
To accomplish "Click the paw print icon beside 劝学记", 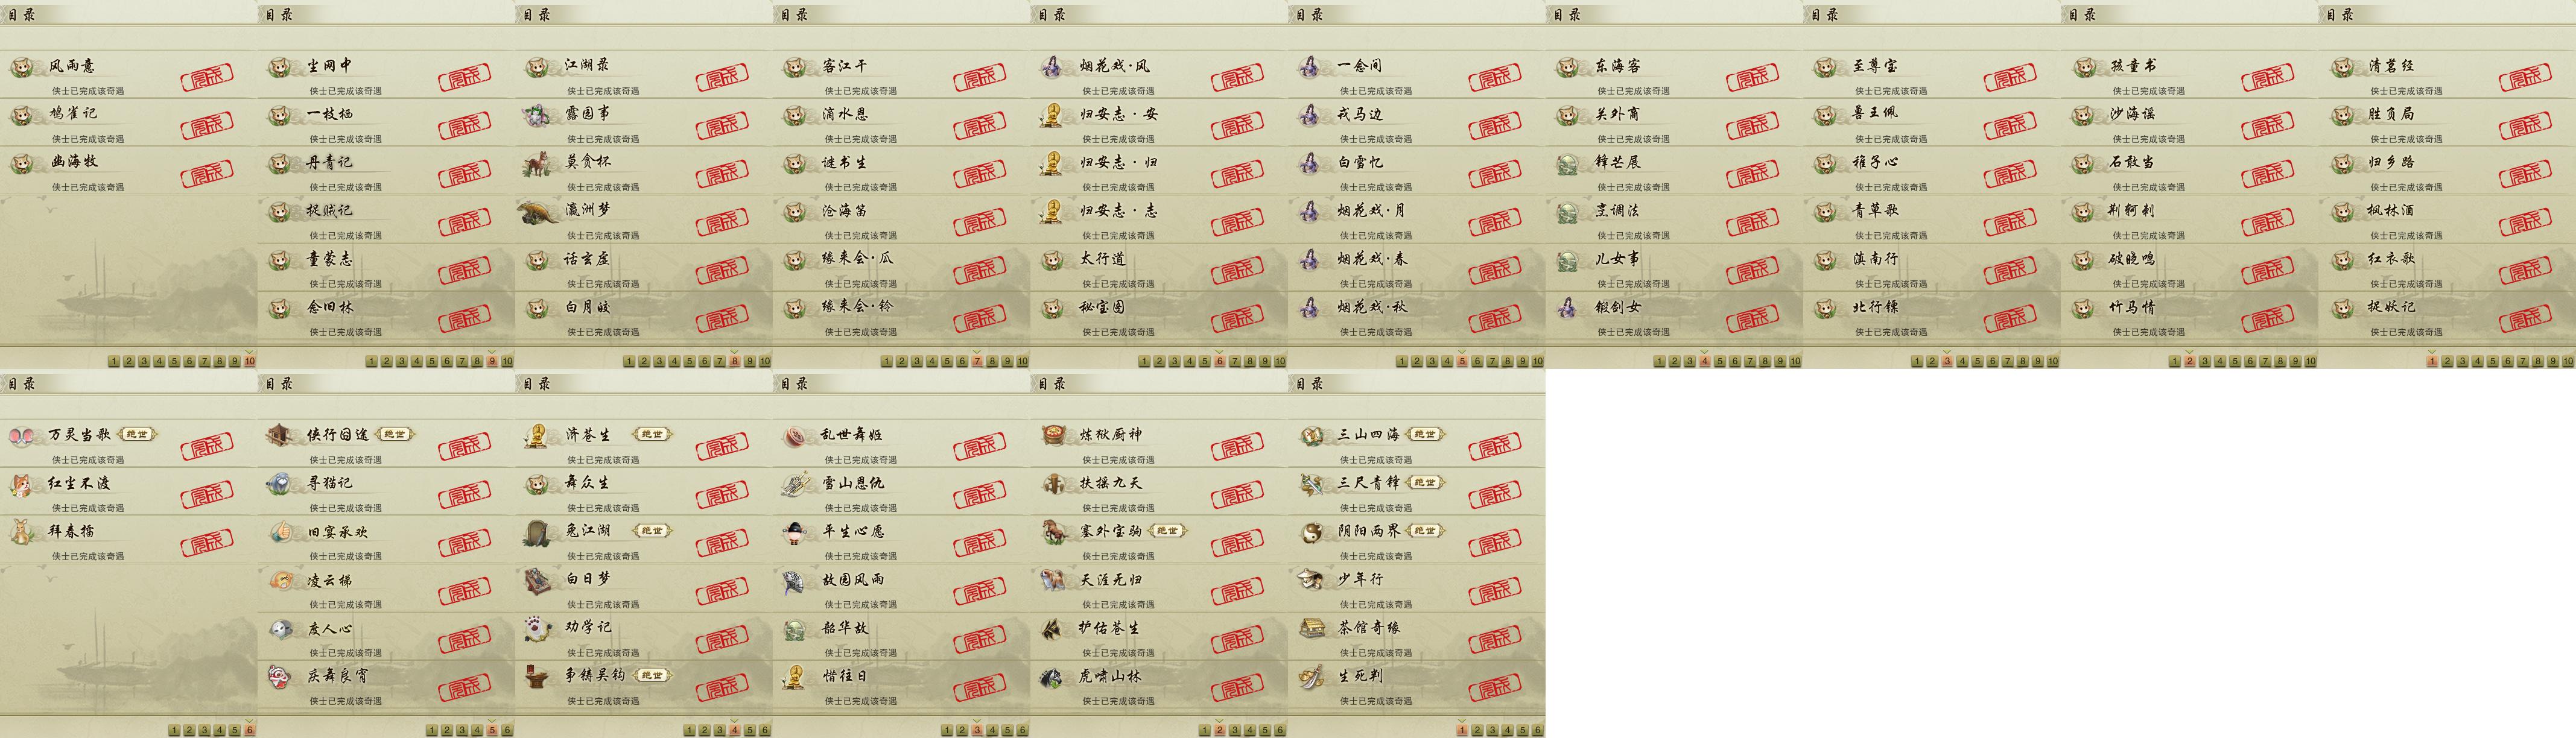I will click(537, 629).
